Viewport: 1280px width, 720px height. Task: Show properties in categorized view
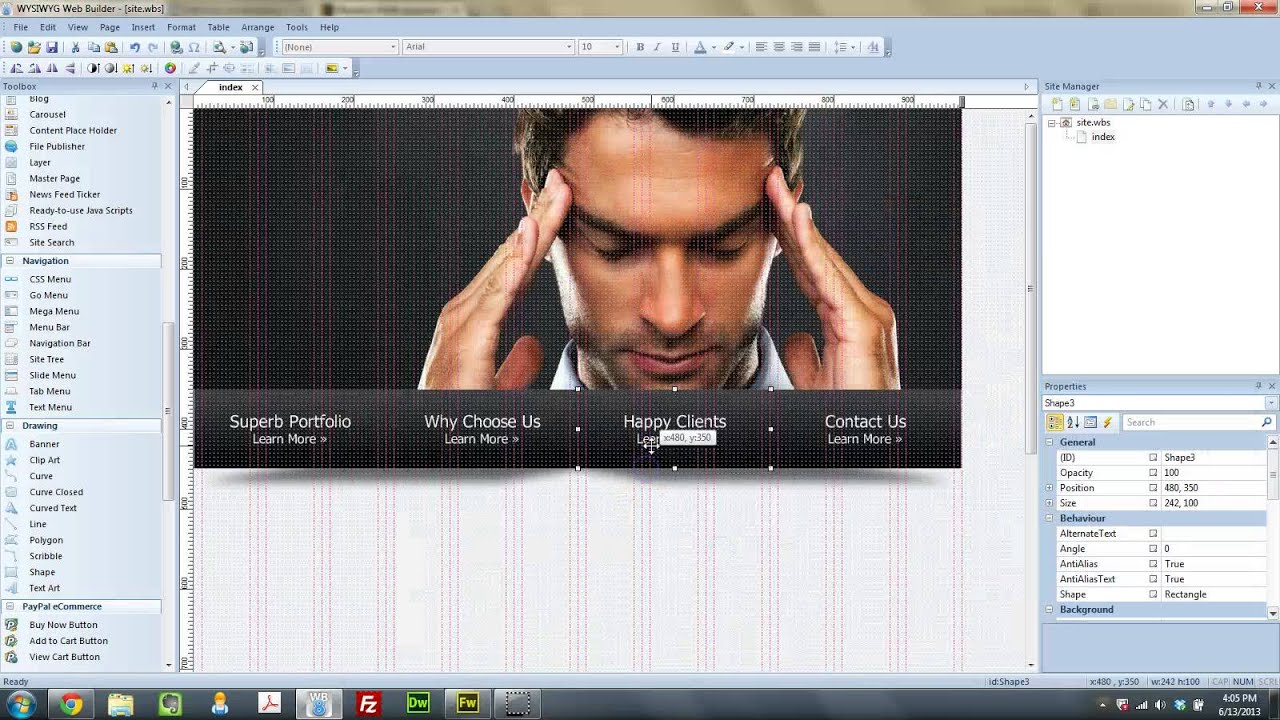pos(1056,422)
